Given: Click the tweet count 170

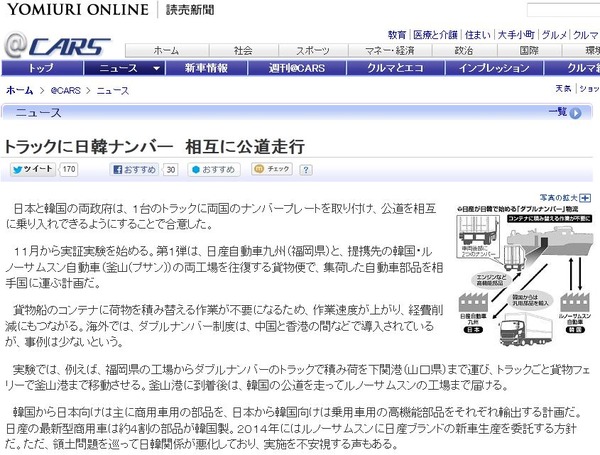Looking at the screenshot, I should [69, 169].
